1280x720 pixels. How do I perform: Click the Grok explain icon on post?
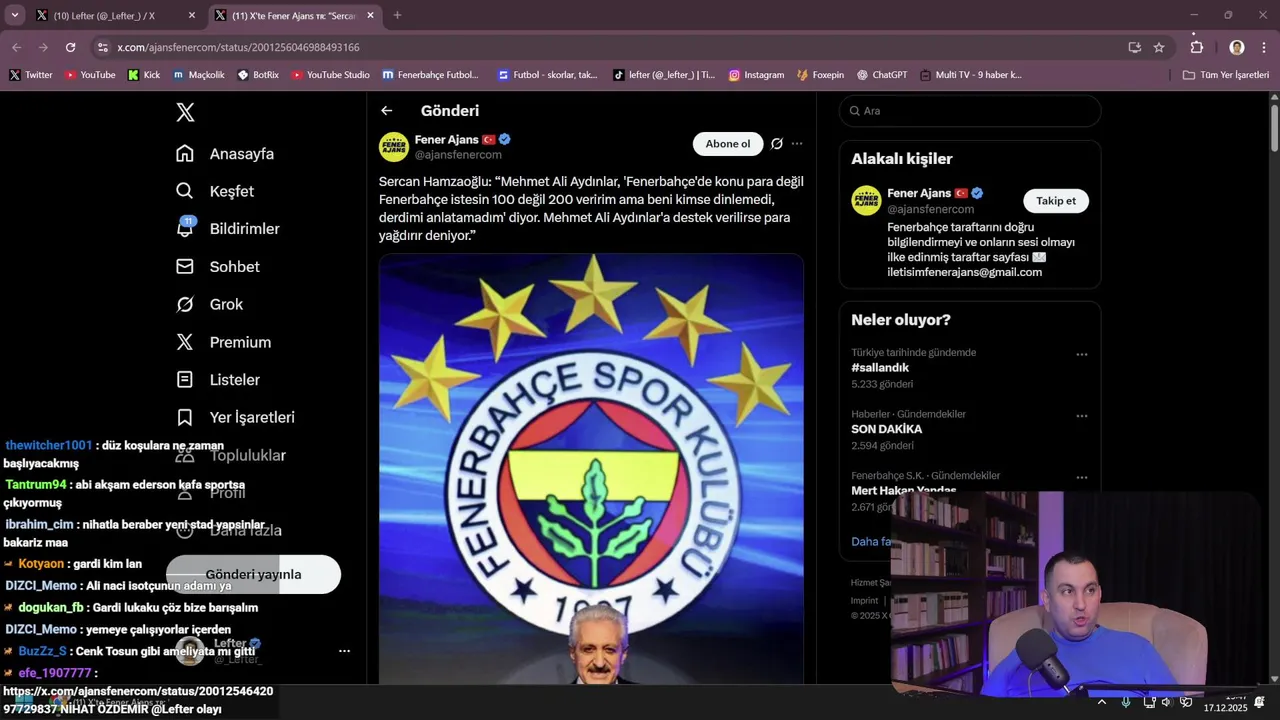[777, 144]
